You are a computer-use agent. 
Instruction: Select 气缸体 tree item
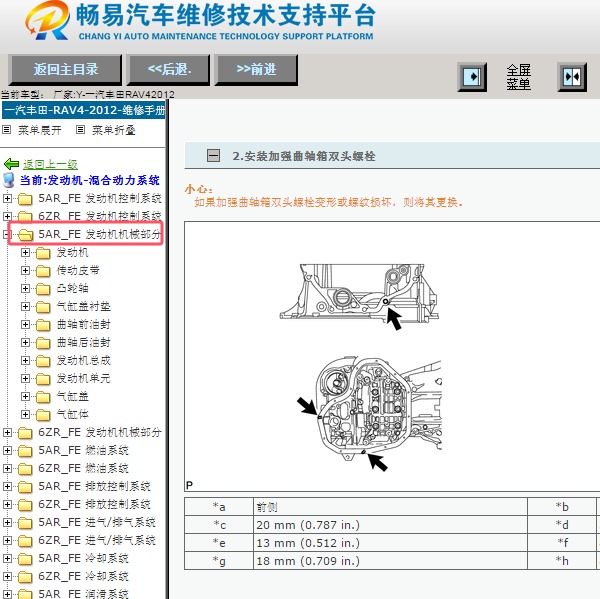(x=72, y=415)
